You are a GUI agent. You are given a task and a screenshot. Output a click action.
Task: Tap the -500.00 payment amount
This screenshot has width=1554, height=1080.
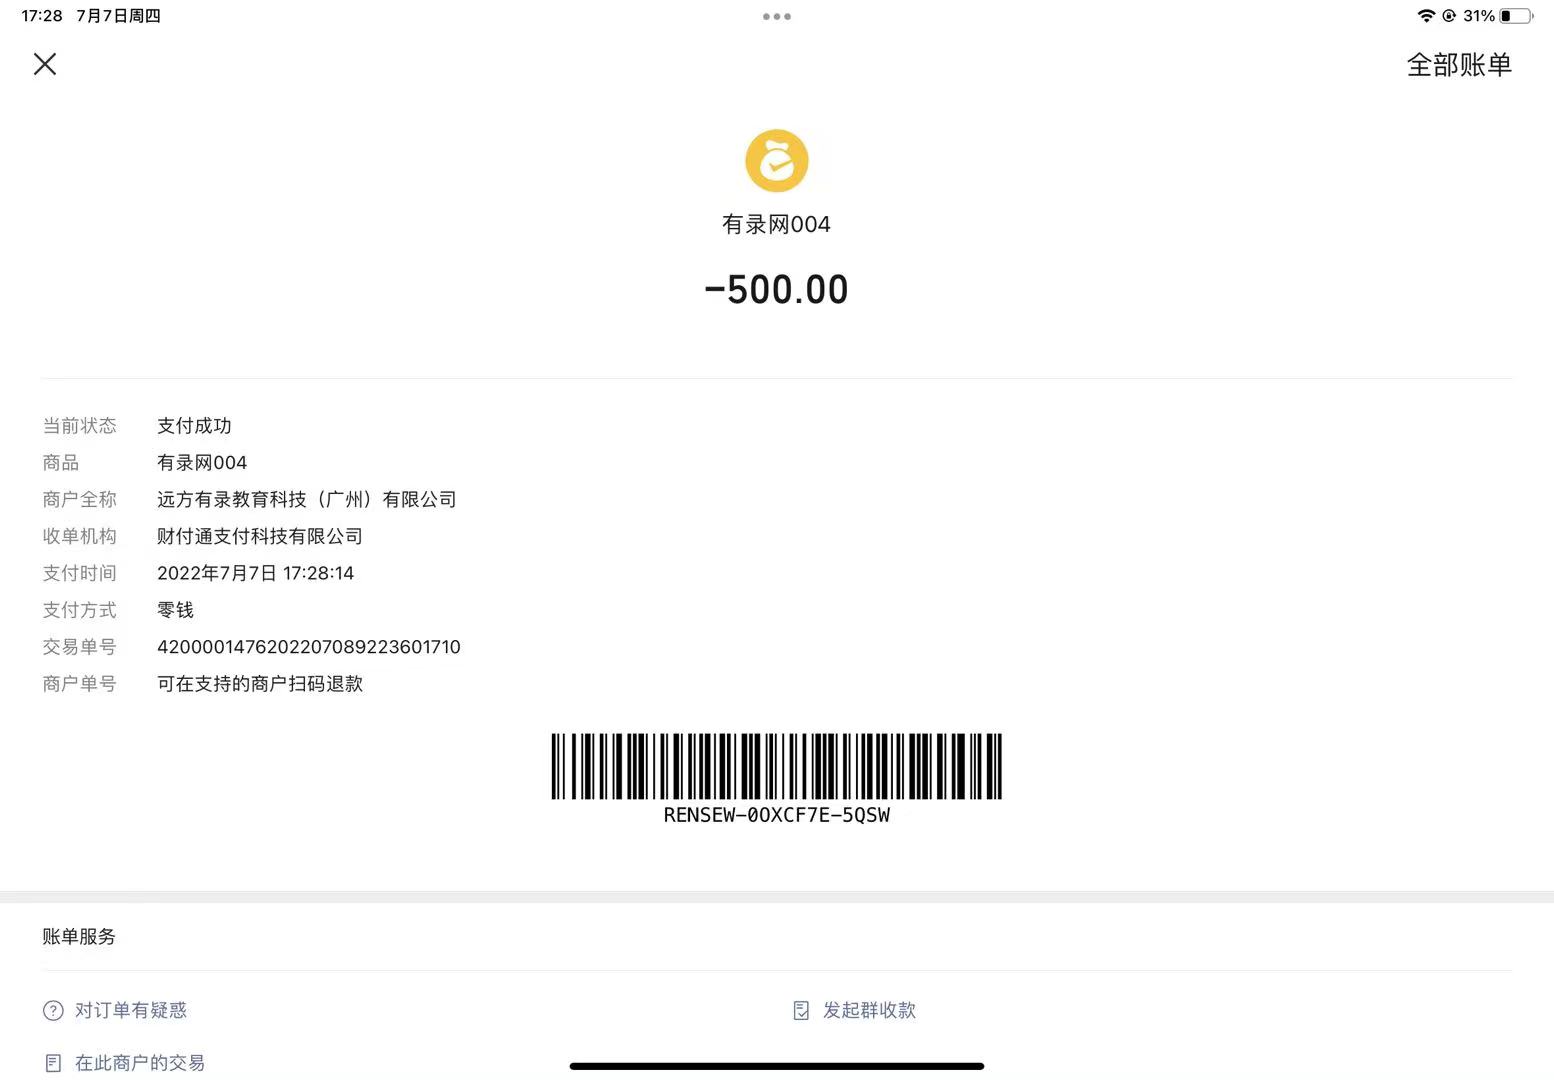coord(776,290)
